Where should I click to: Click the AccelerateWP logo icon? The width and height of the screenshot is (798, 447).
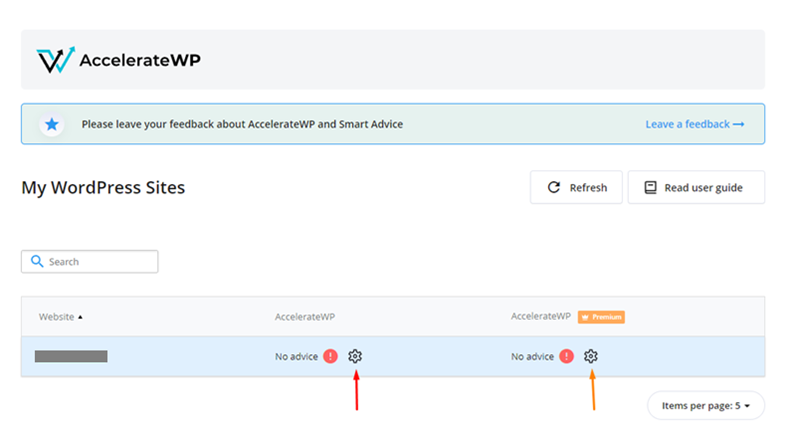55,60
